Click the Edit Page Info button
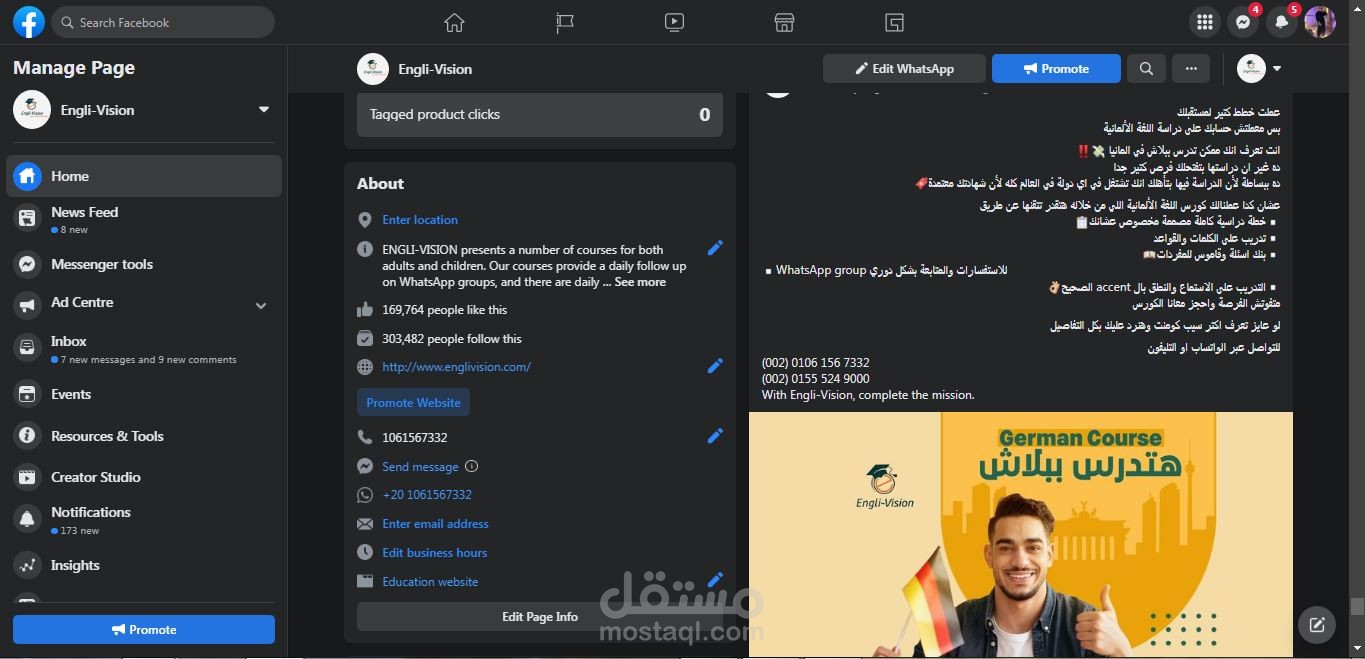Screen dimensions: 1365x659 pos(540,617)
